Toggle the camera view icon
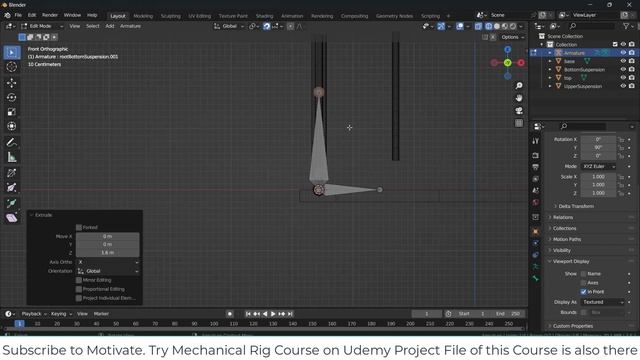Viewport: 640px width, 360px height. pos(519,111)
